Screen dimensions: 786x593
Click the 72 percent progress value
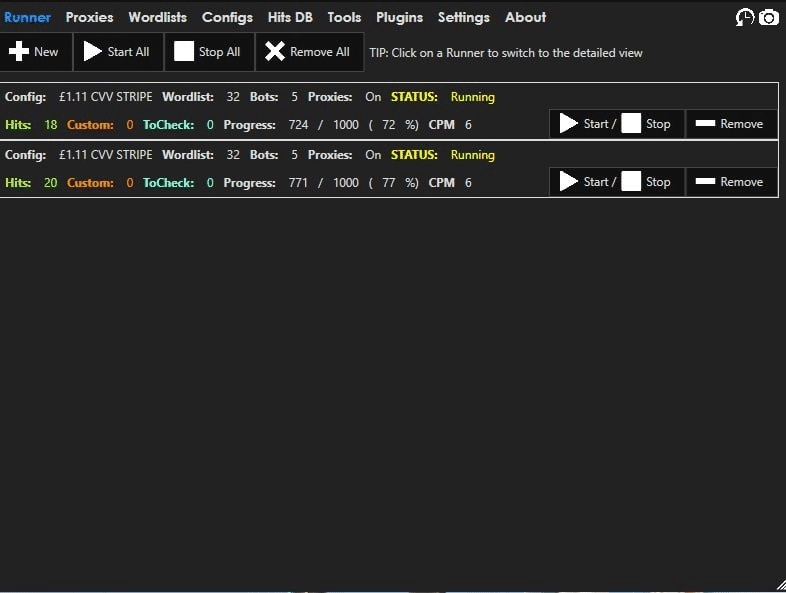(x=388, y=124)
